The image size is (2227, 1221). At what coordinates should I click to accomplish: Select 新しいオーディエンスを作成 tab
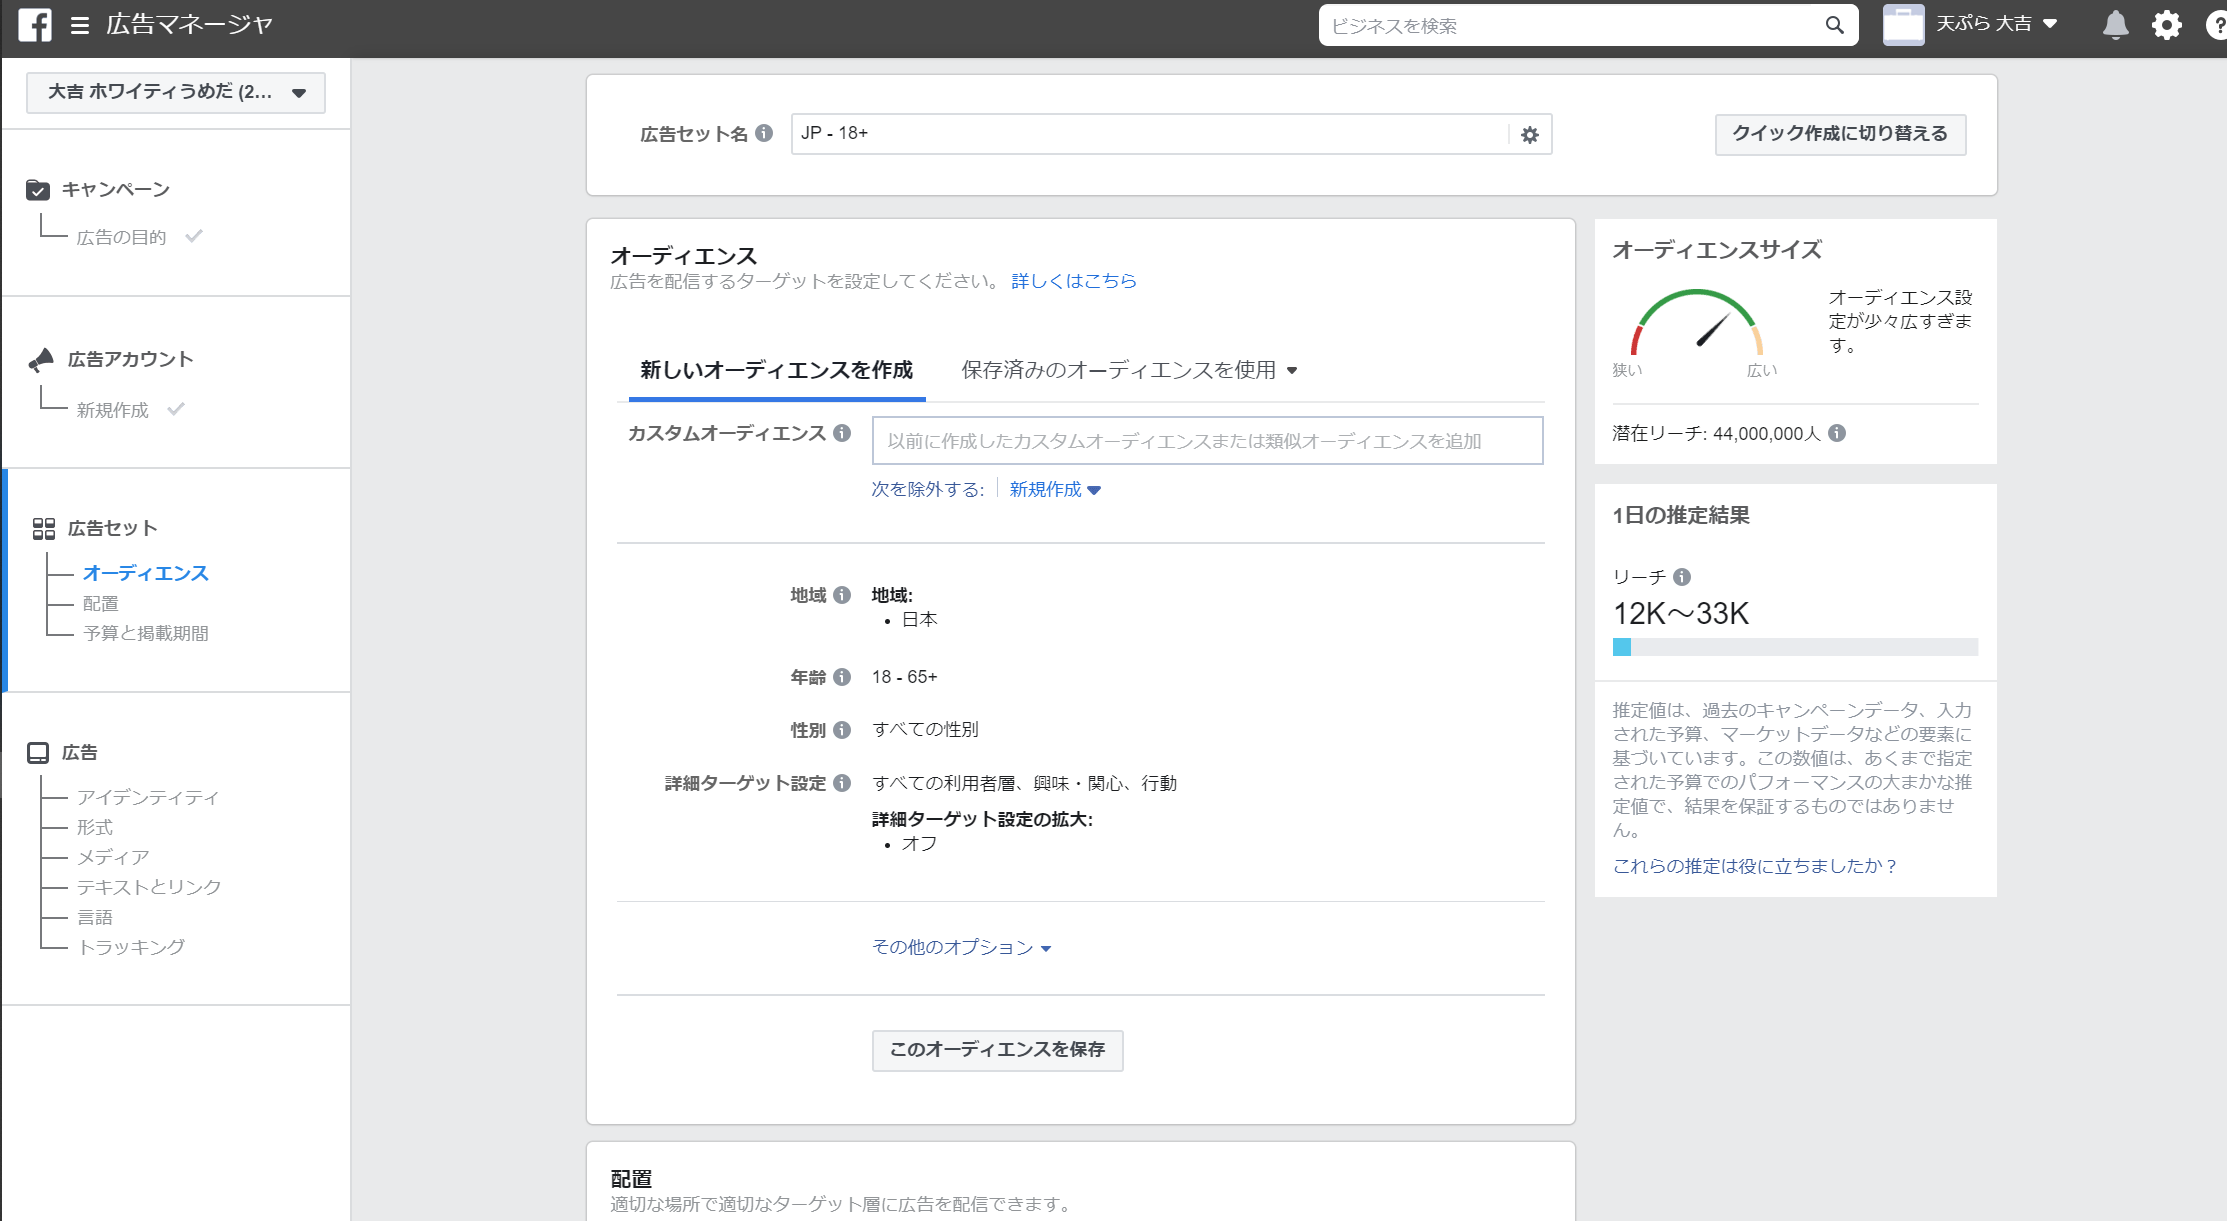[x=776, y=371]
